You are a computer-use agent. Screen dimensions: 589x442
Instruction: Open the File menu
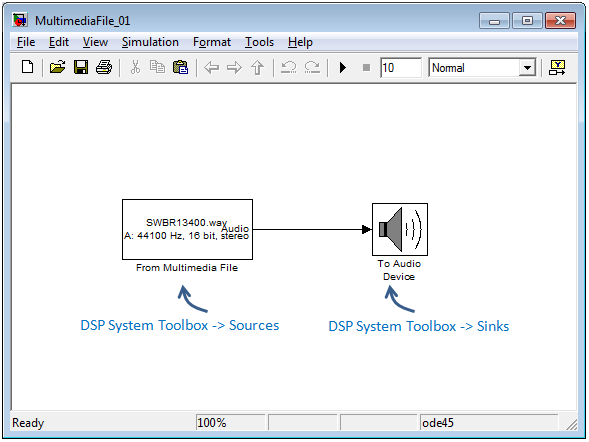coord(26,42)
